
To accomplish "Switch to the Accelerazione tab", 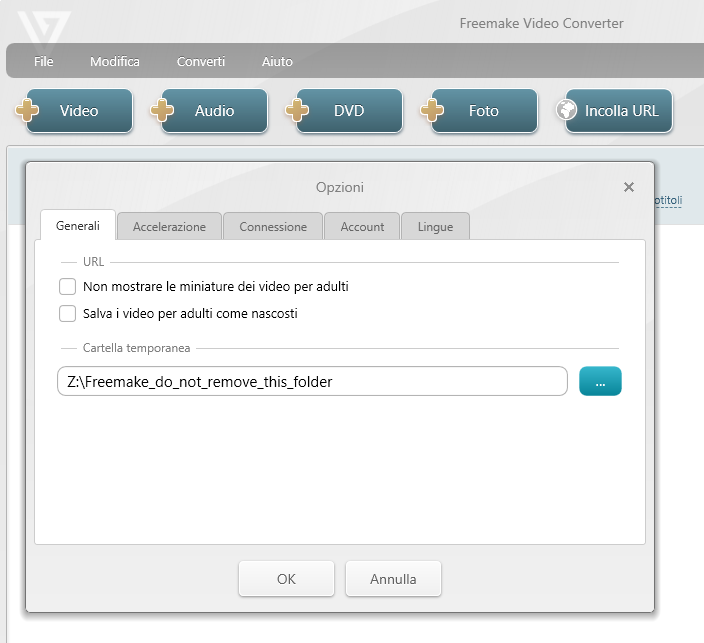I will pyautogui.click(x=169, y=226).
